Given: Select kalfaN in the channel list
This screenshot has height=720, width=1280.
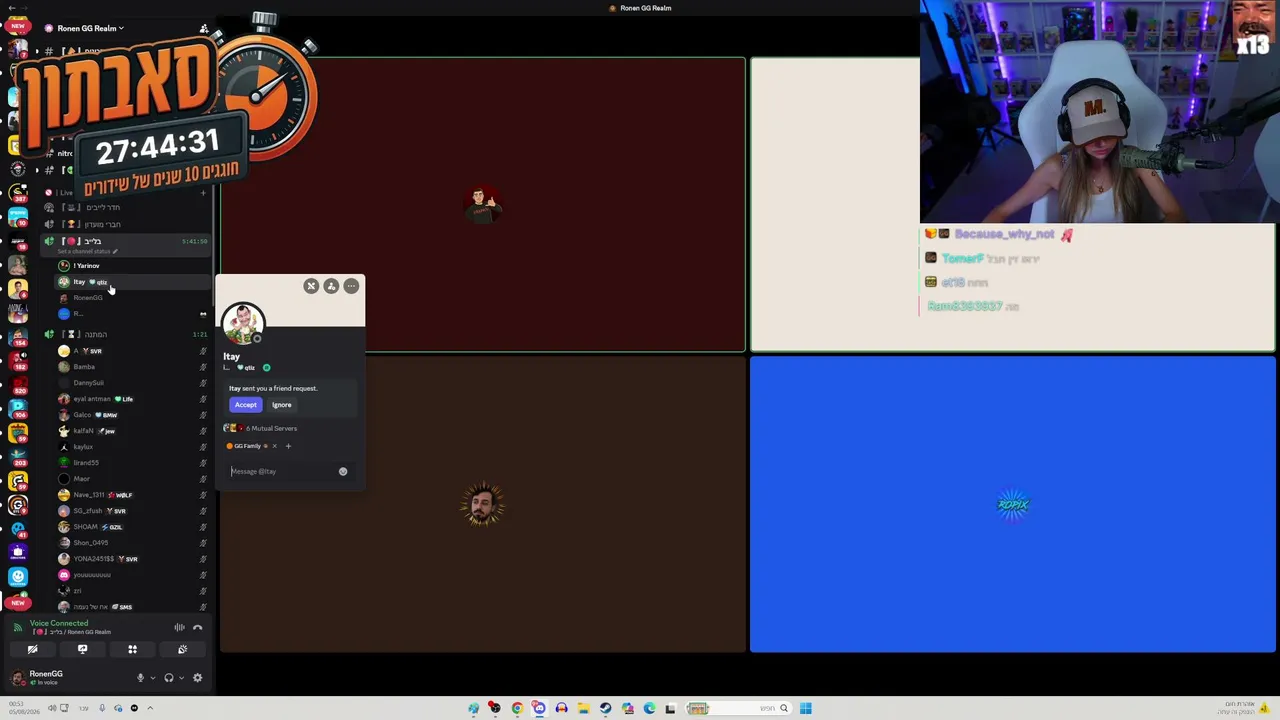Looking at the screenshot, I should (130, 431).
